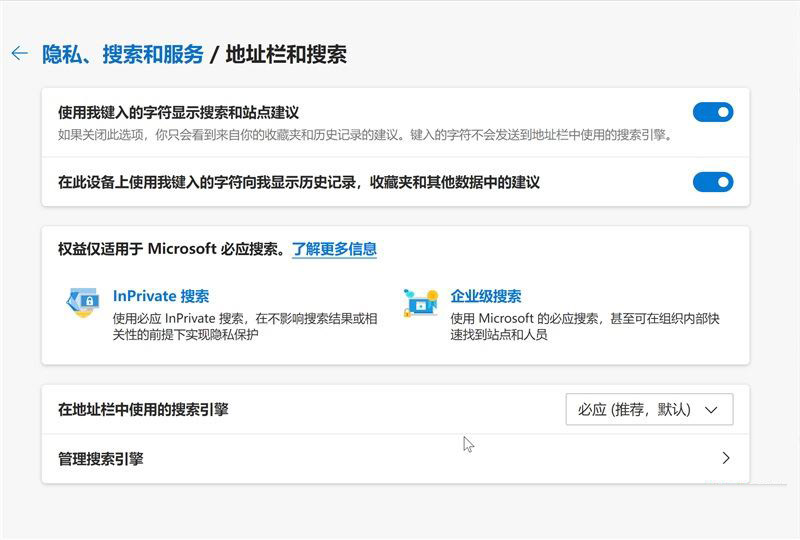
Task: Click 管理搜索引擎 row label
Action: [x=101, y=459]
